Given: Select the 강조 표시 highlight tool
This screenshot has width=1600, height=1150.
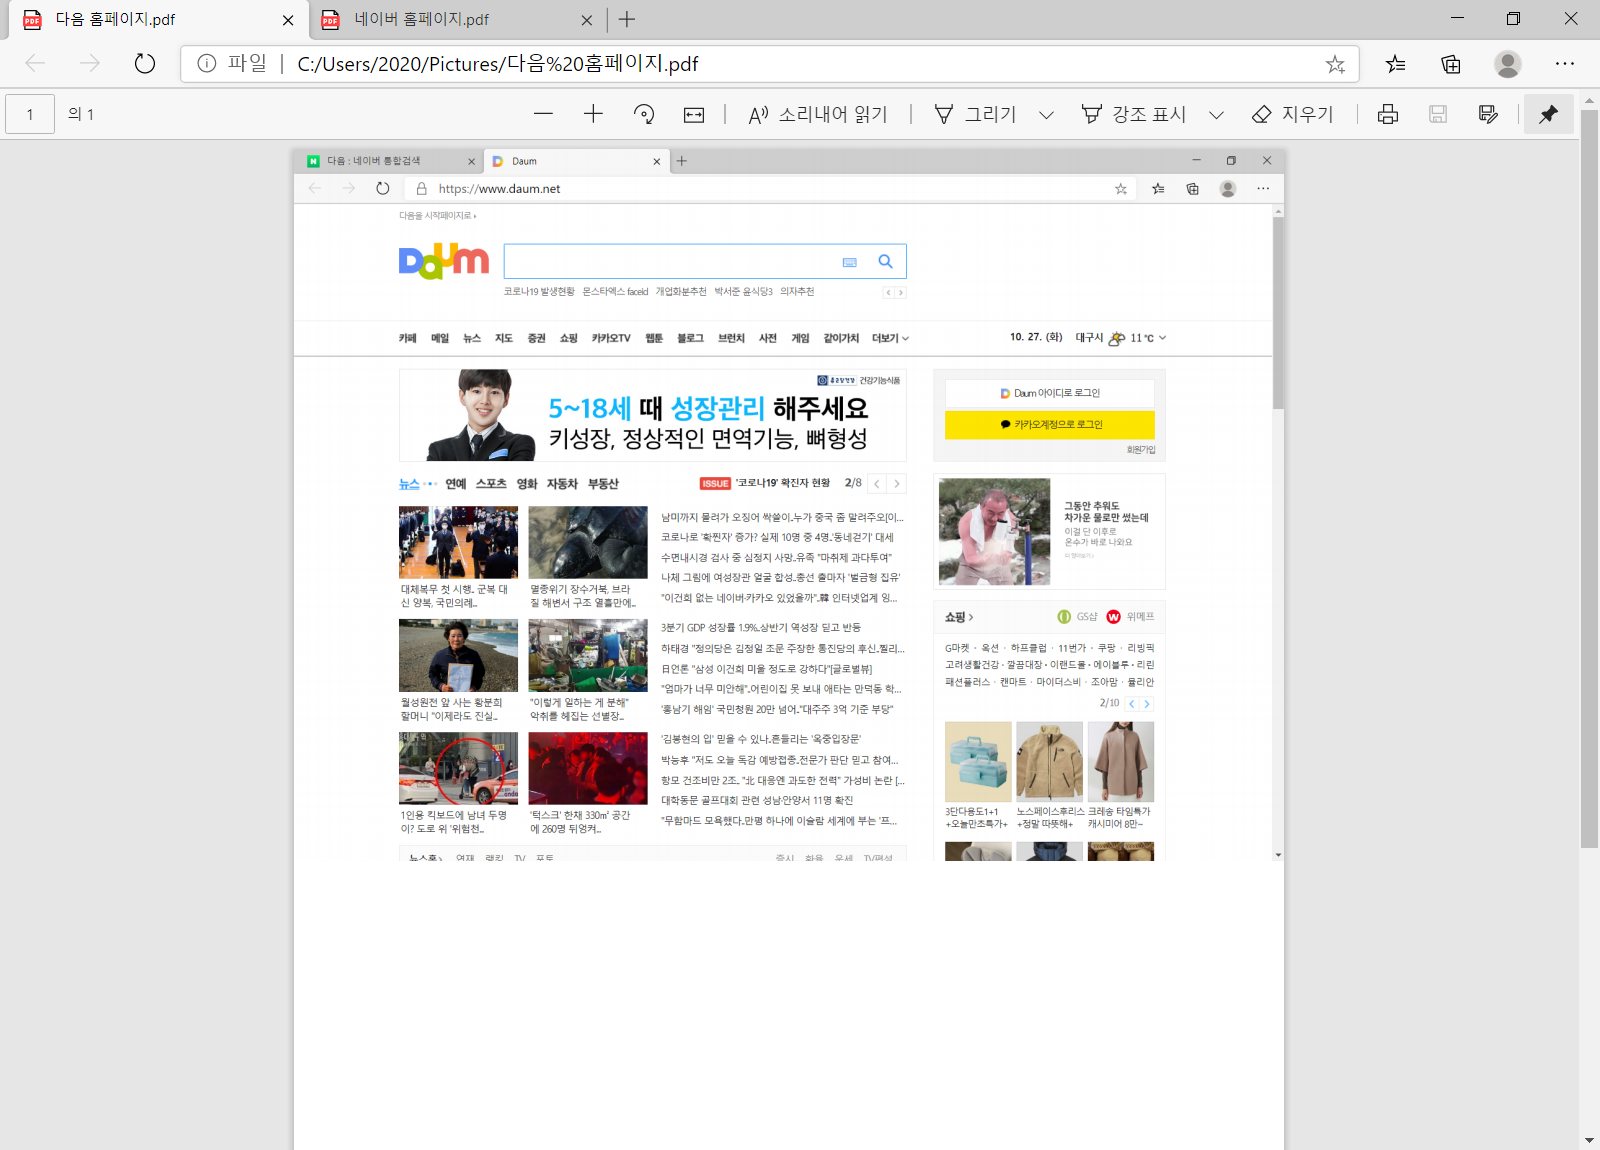Looking at the screenshot, I should point(1134,114).
